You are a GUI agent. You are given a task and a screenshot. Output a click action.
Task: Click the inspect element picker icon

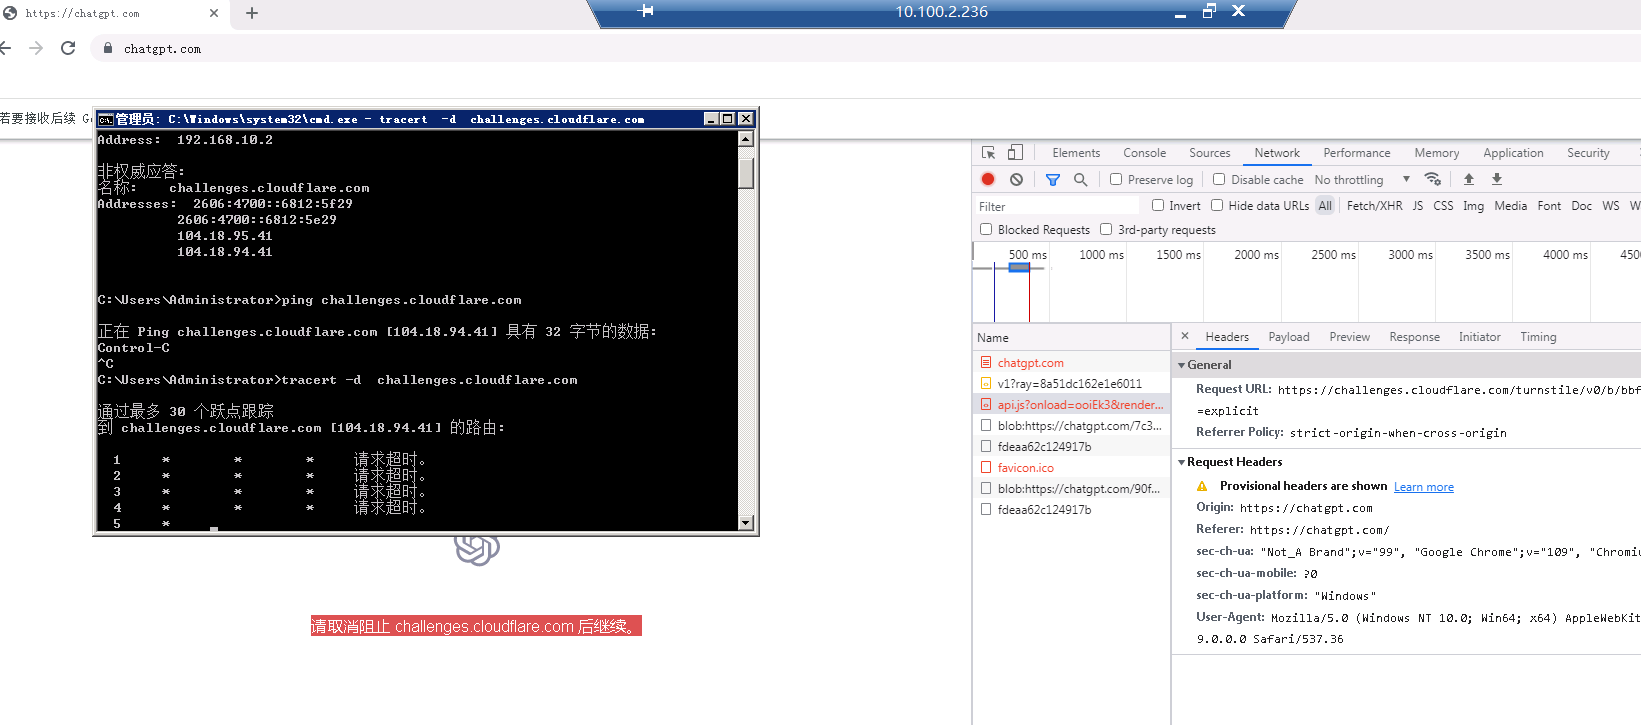pos(988,153)
